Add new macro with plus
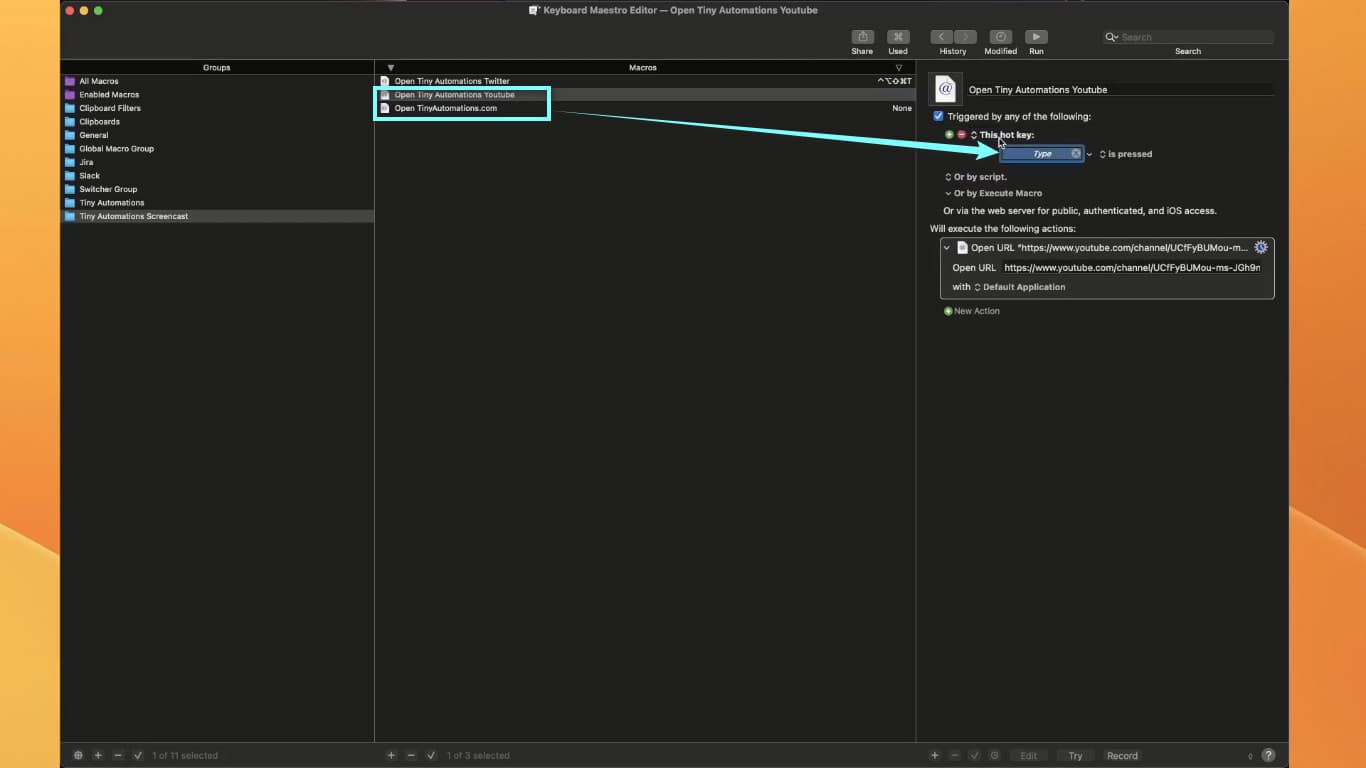The image size is (1366, 768). click(x=391, y=755)
